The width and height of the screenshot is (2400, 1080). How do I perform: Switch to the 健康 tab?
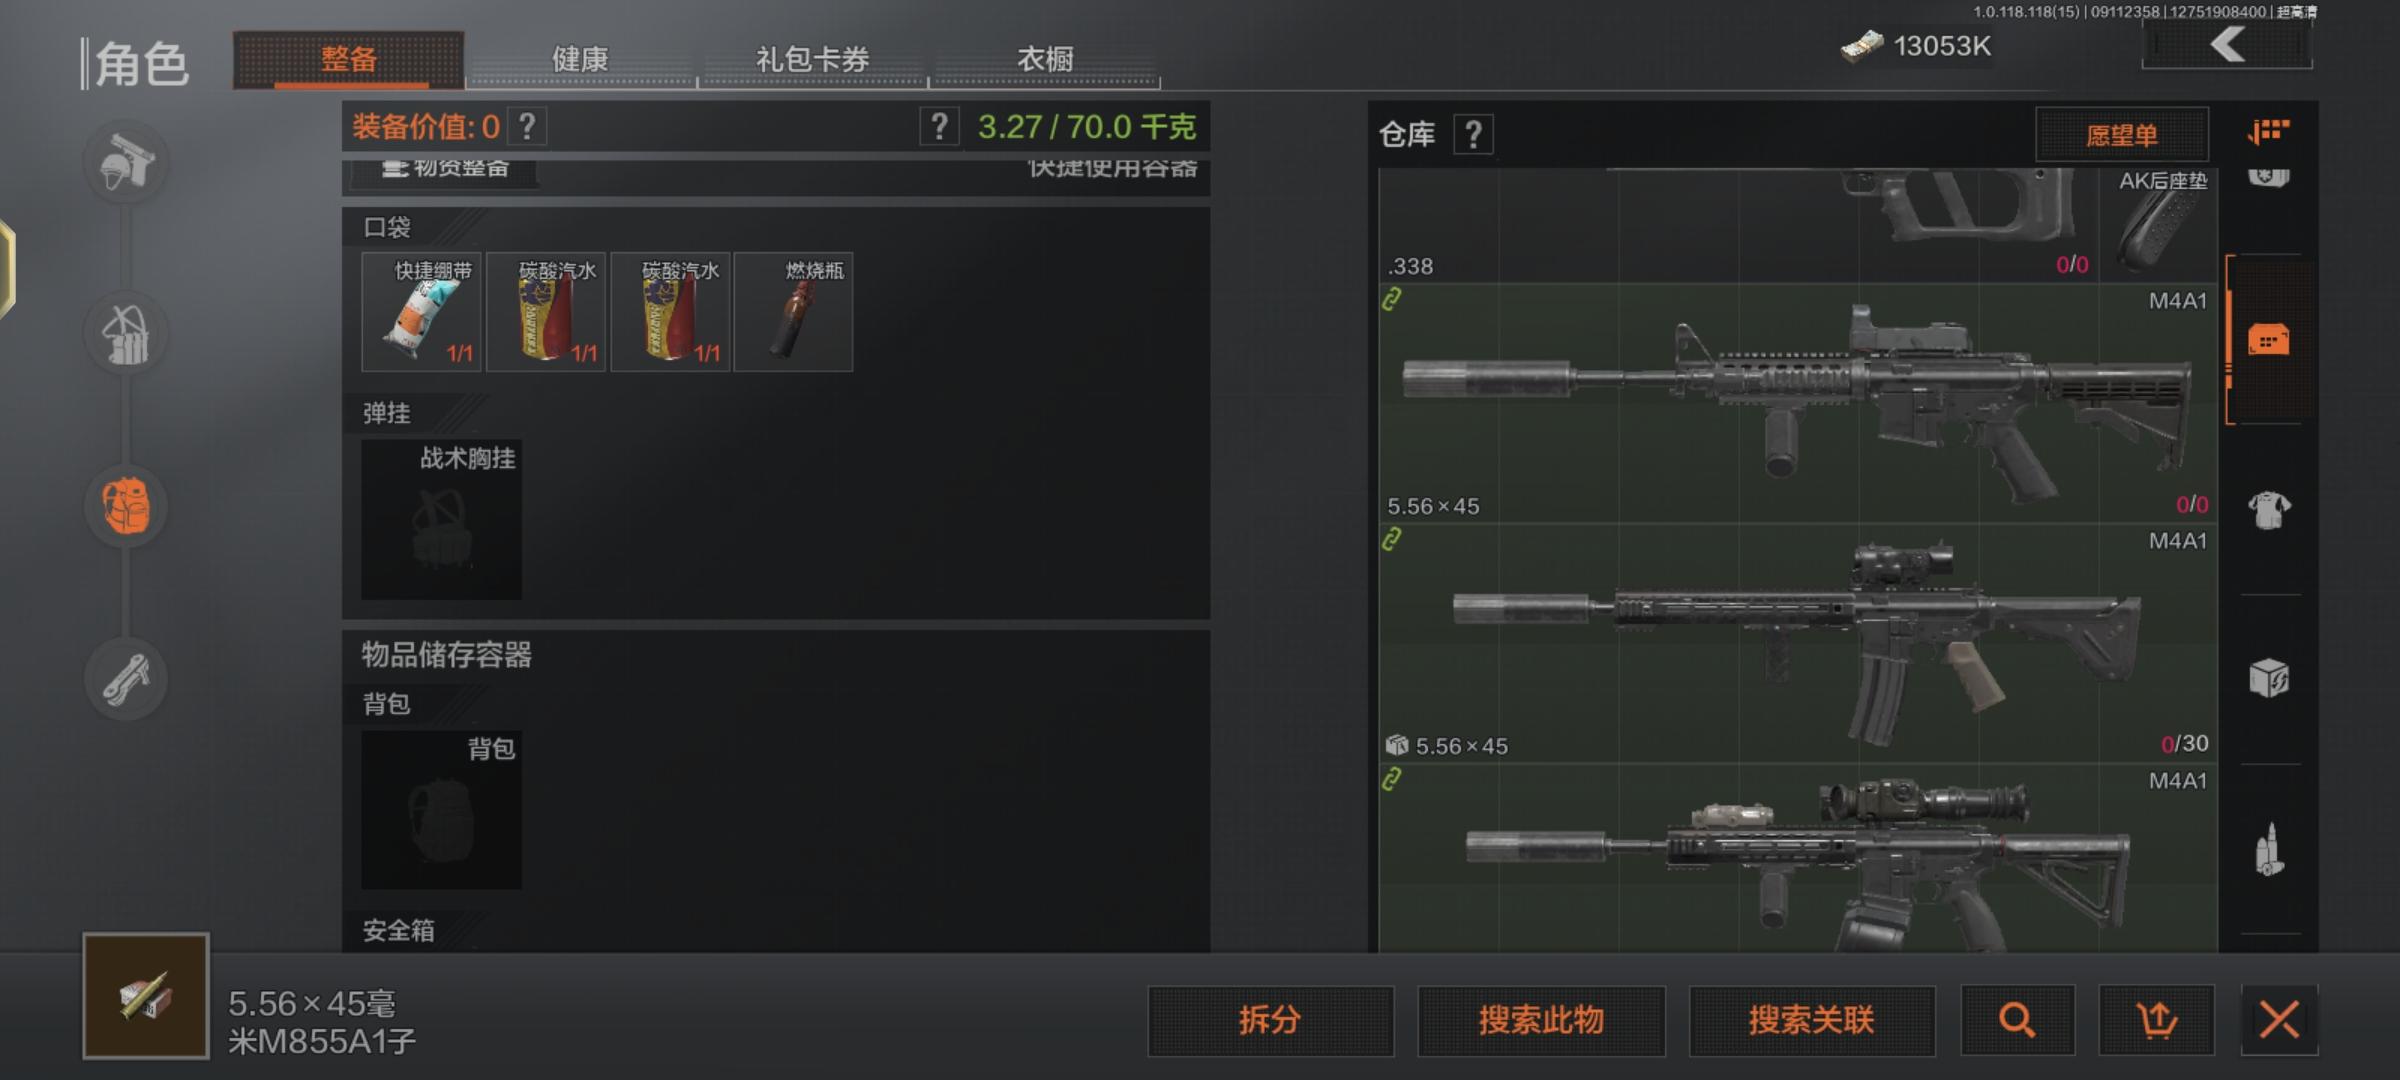(581, 59)
